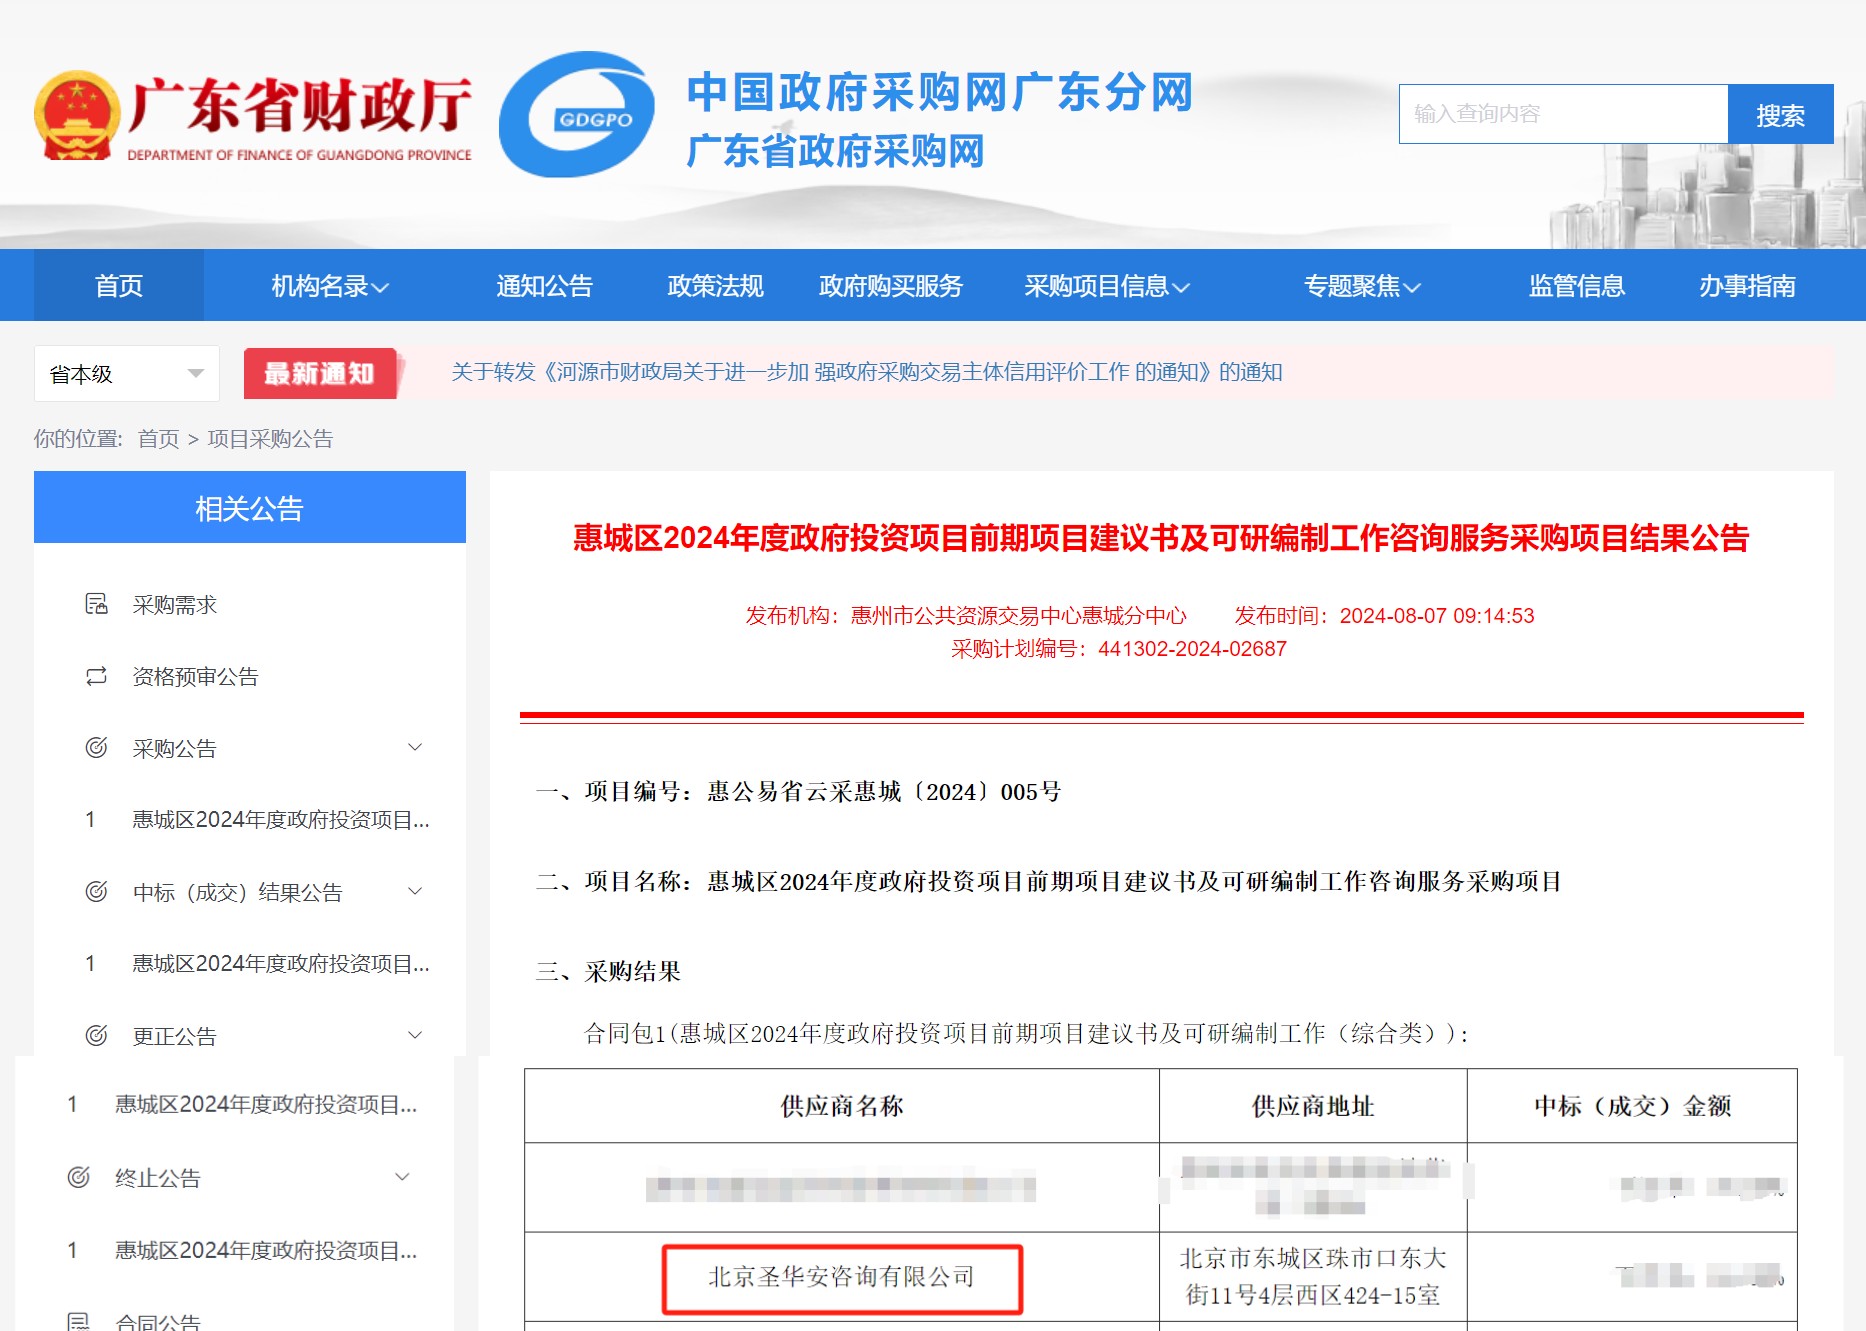Click the target icon beside 采购公告
The image size is (1866, 1331).
point(96,748)
